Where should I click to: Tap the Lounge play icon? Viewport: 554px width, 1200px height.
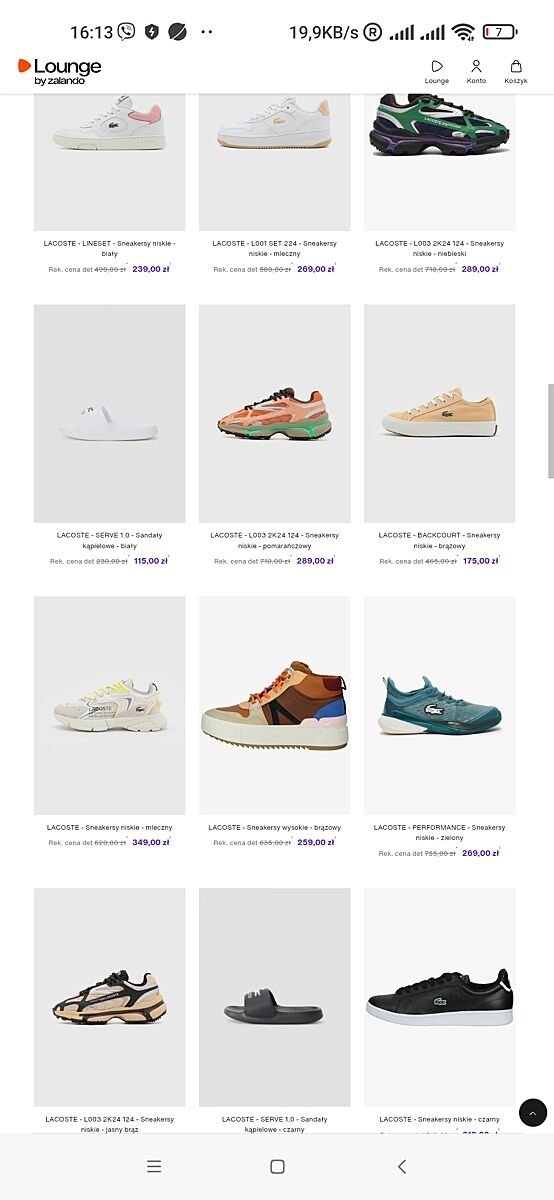coord(437,66)
